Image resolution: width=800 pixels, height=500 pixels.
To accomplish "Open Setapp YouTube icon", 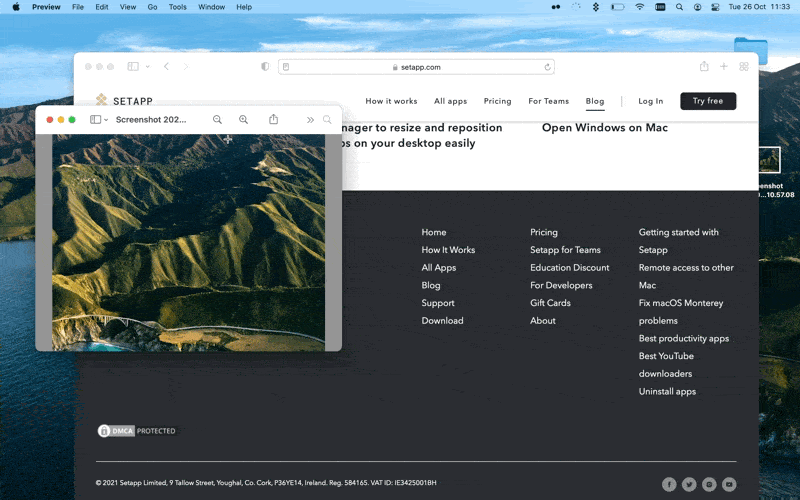I will 729,484.
